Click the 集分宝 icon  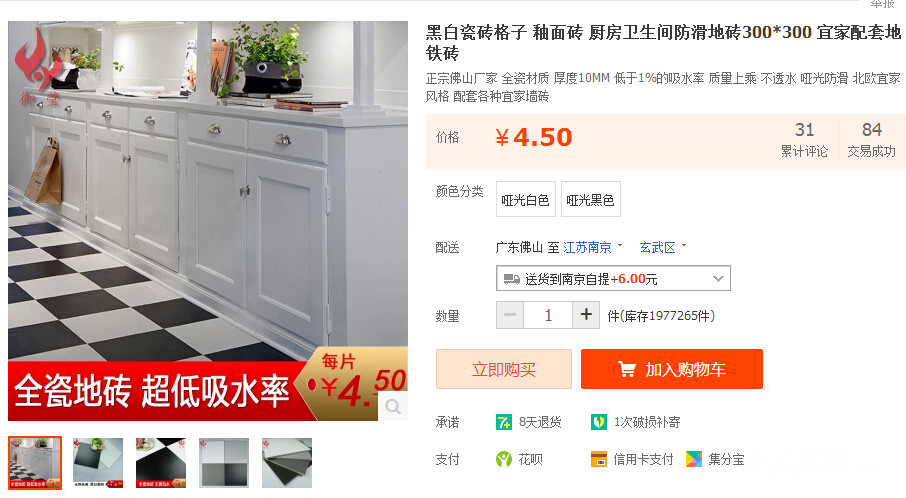(x=694, y=459)
